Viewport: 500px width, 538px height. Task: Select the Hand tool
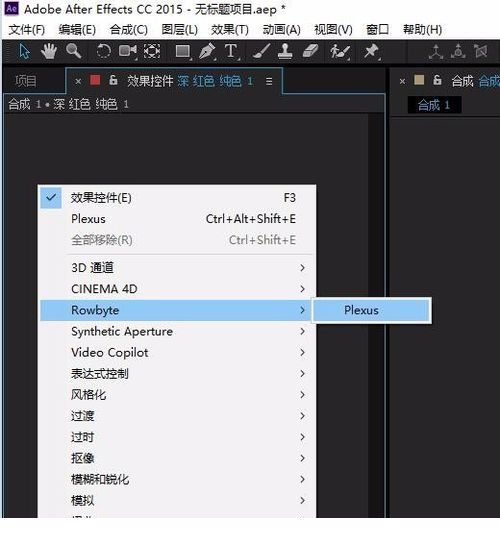tap(49, 51)
